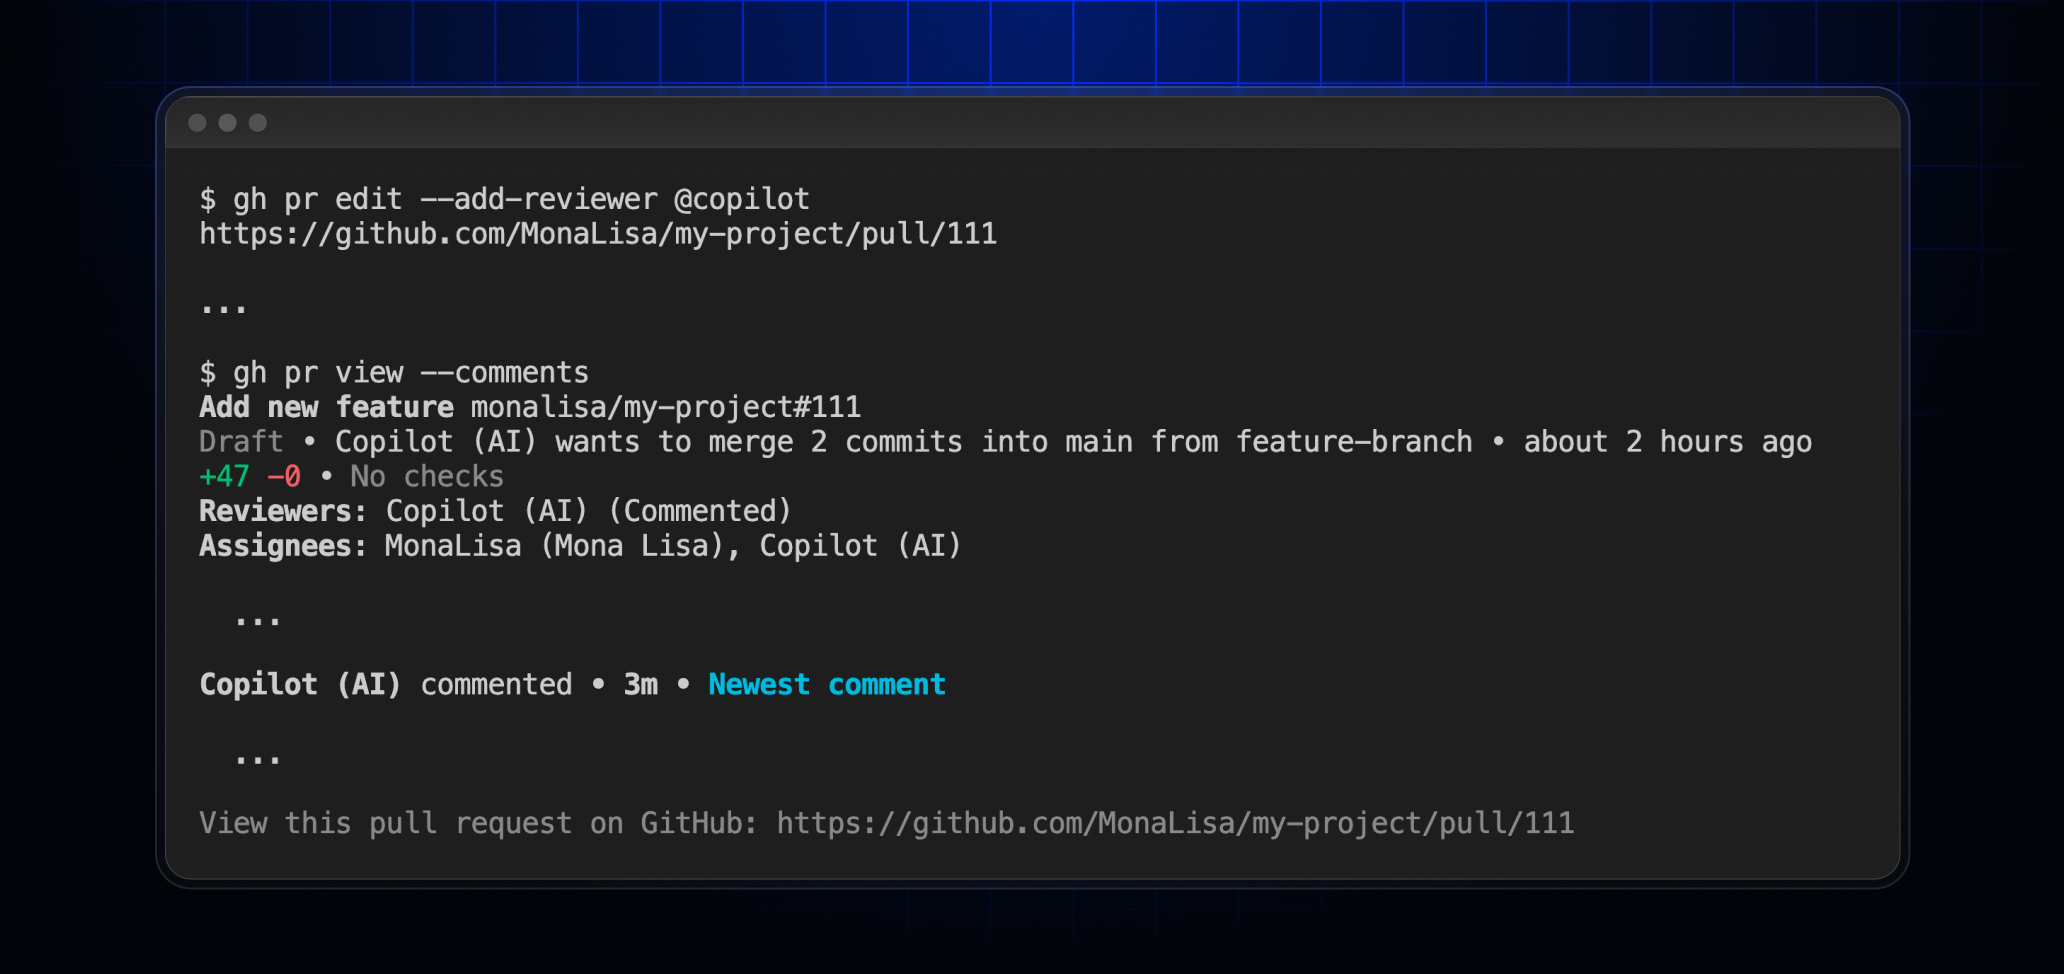Click the "@copilot" argument in the edit command
The image size is (2064, 974).
point(742,199)
